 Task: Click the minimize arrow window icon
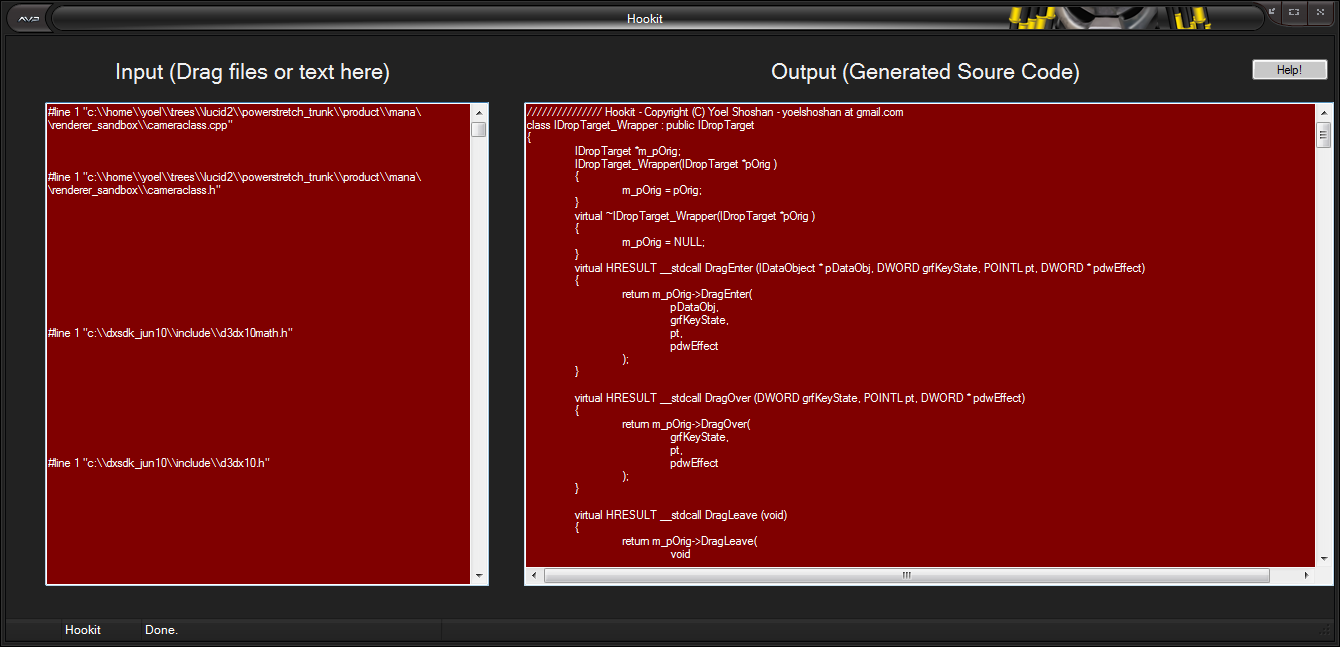pos(1273,11)
